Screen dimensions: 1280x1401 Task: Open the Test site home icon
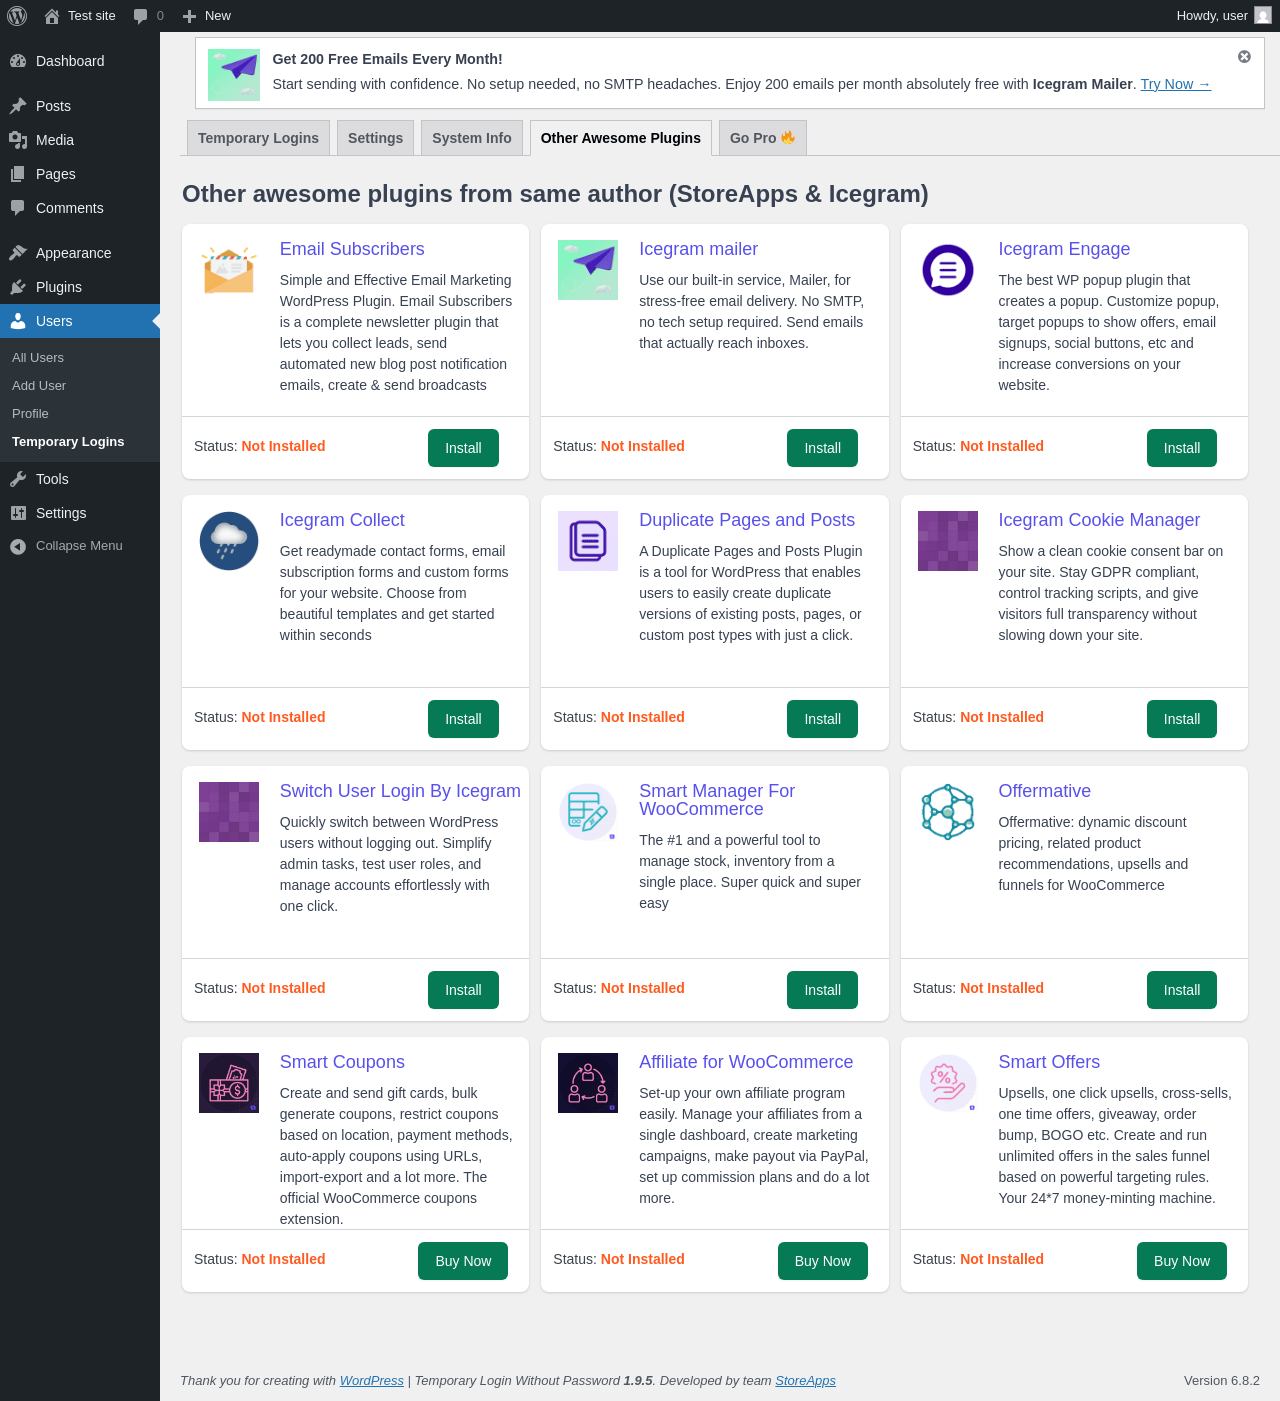coord(52,16)
